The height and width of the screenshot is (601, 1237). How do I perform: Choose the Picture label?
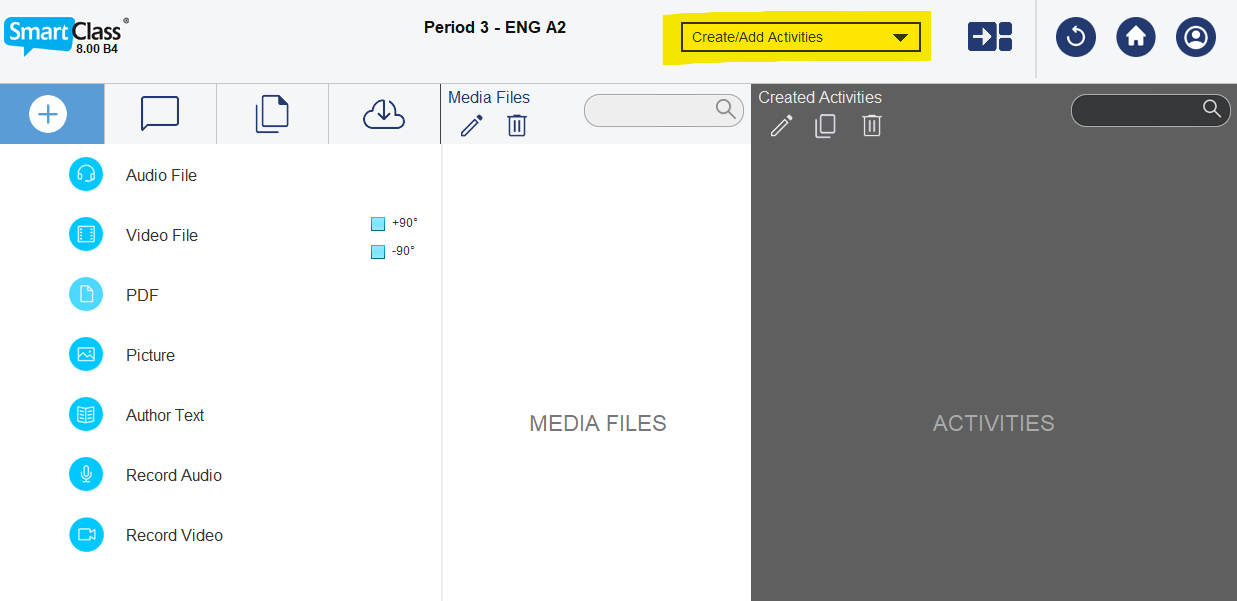pyautogui.click(x=150, y=355)
